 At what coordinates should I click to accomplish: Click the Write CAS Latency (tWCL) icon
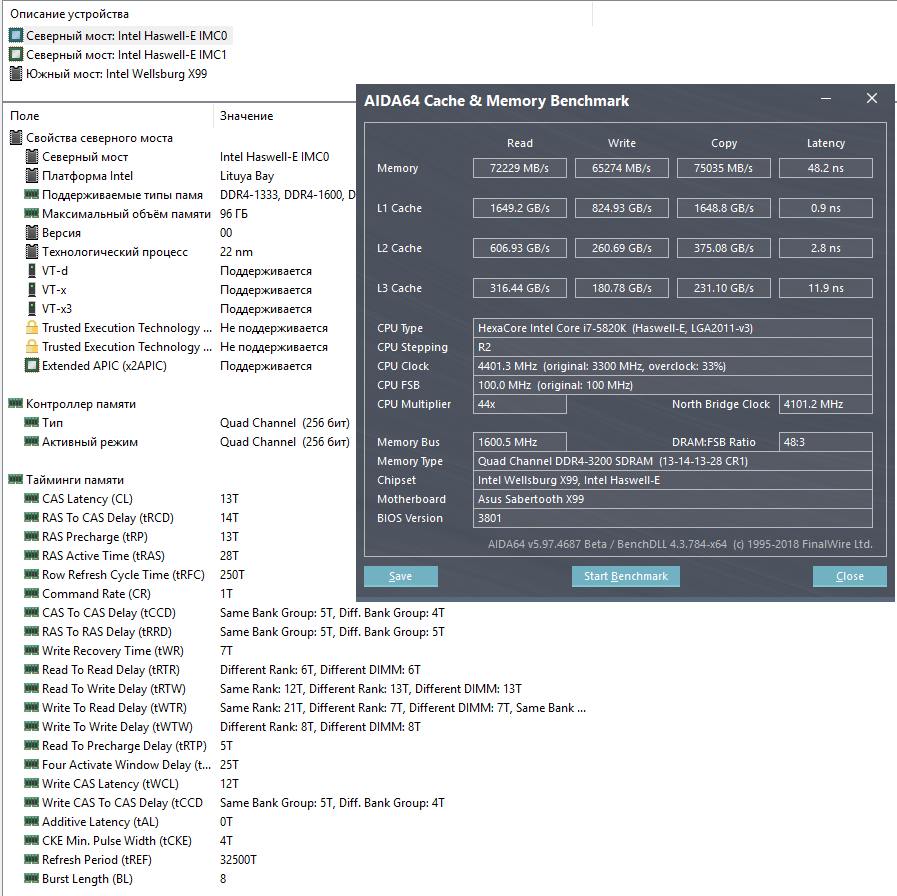click(x=32, y=783)
